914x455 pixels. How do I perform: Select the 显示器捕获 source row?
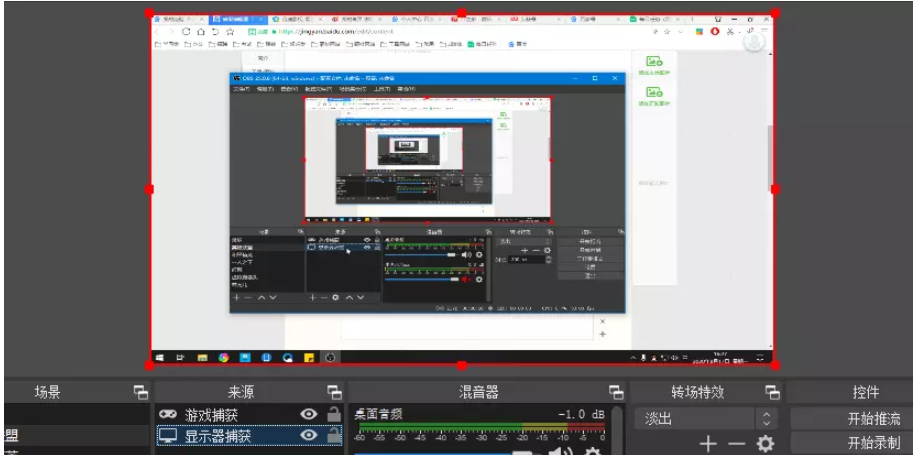tap(249, 435)
